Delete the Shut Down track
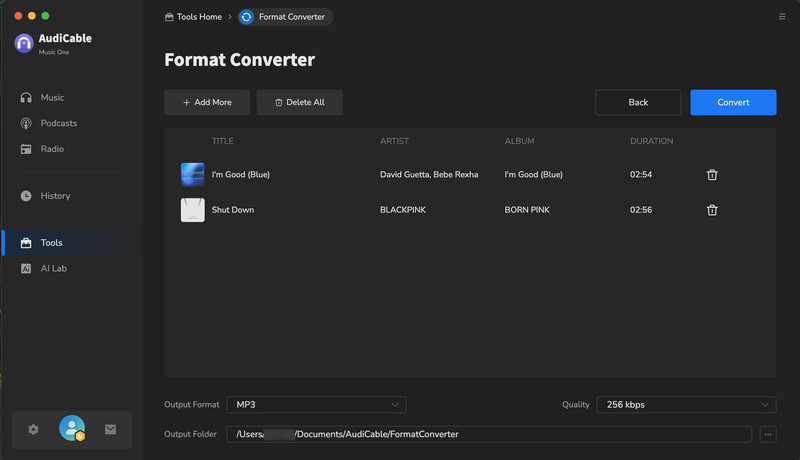 [x=712, y=210]
